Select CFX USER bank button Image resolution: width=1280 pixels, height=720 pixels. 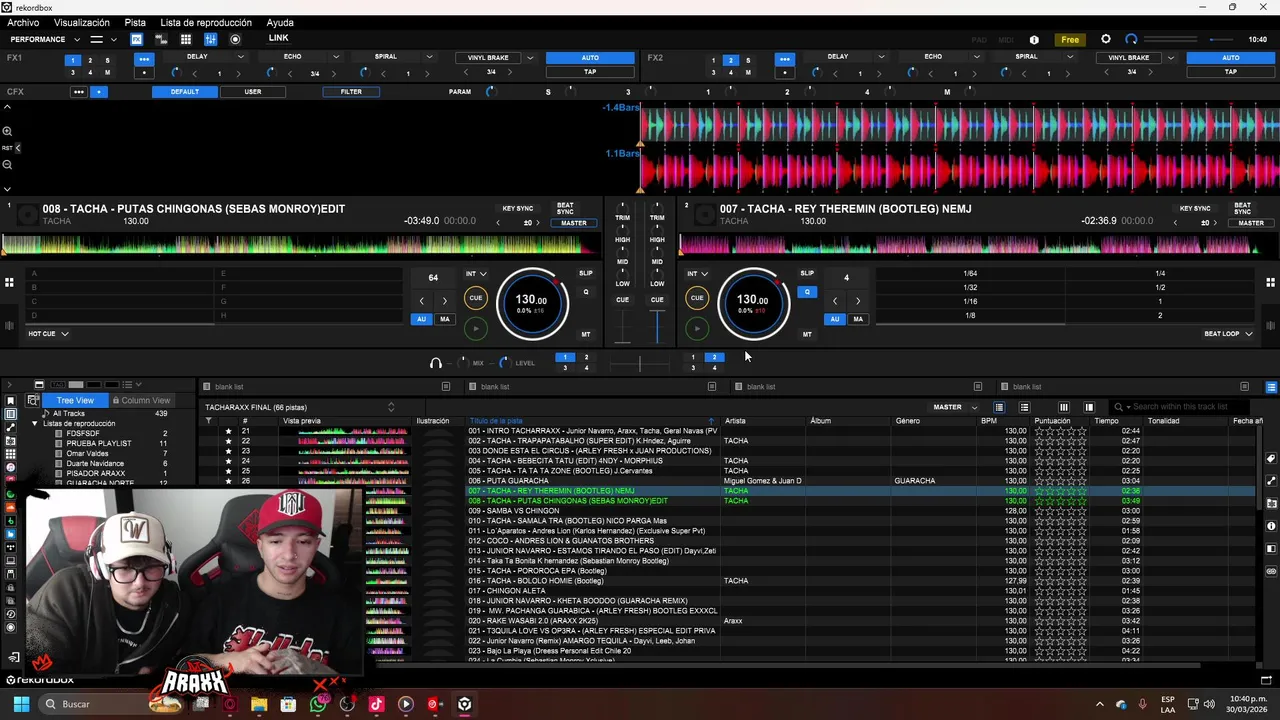(x=253, y=92)
